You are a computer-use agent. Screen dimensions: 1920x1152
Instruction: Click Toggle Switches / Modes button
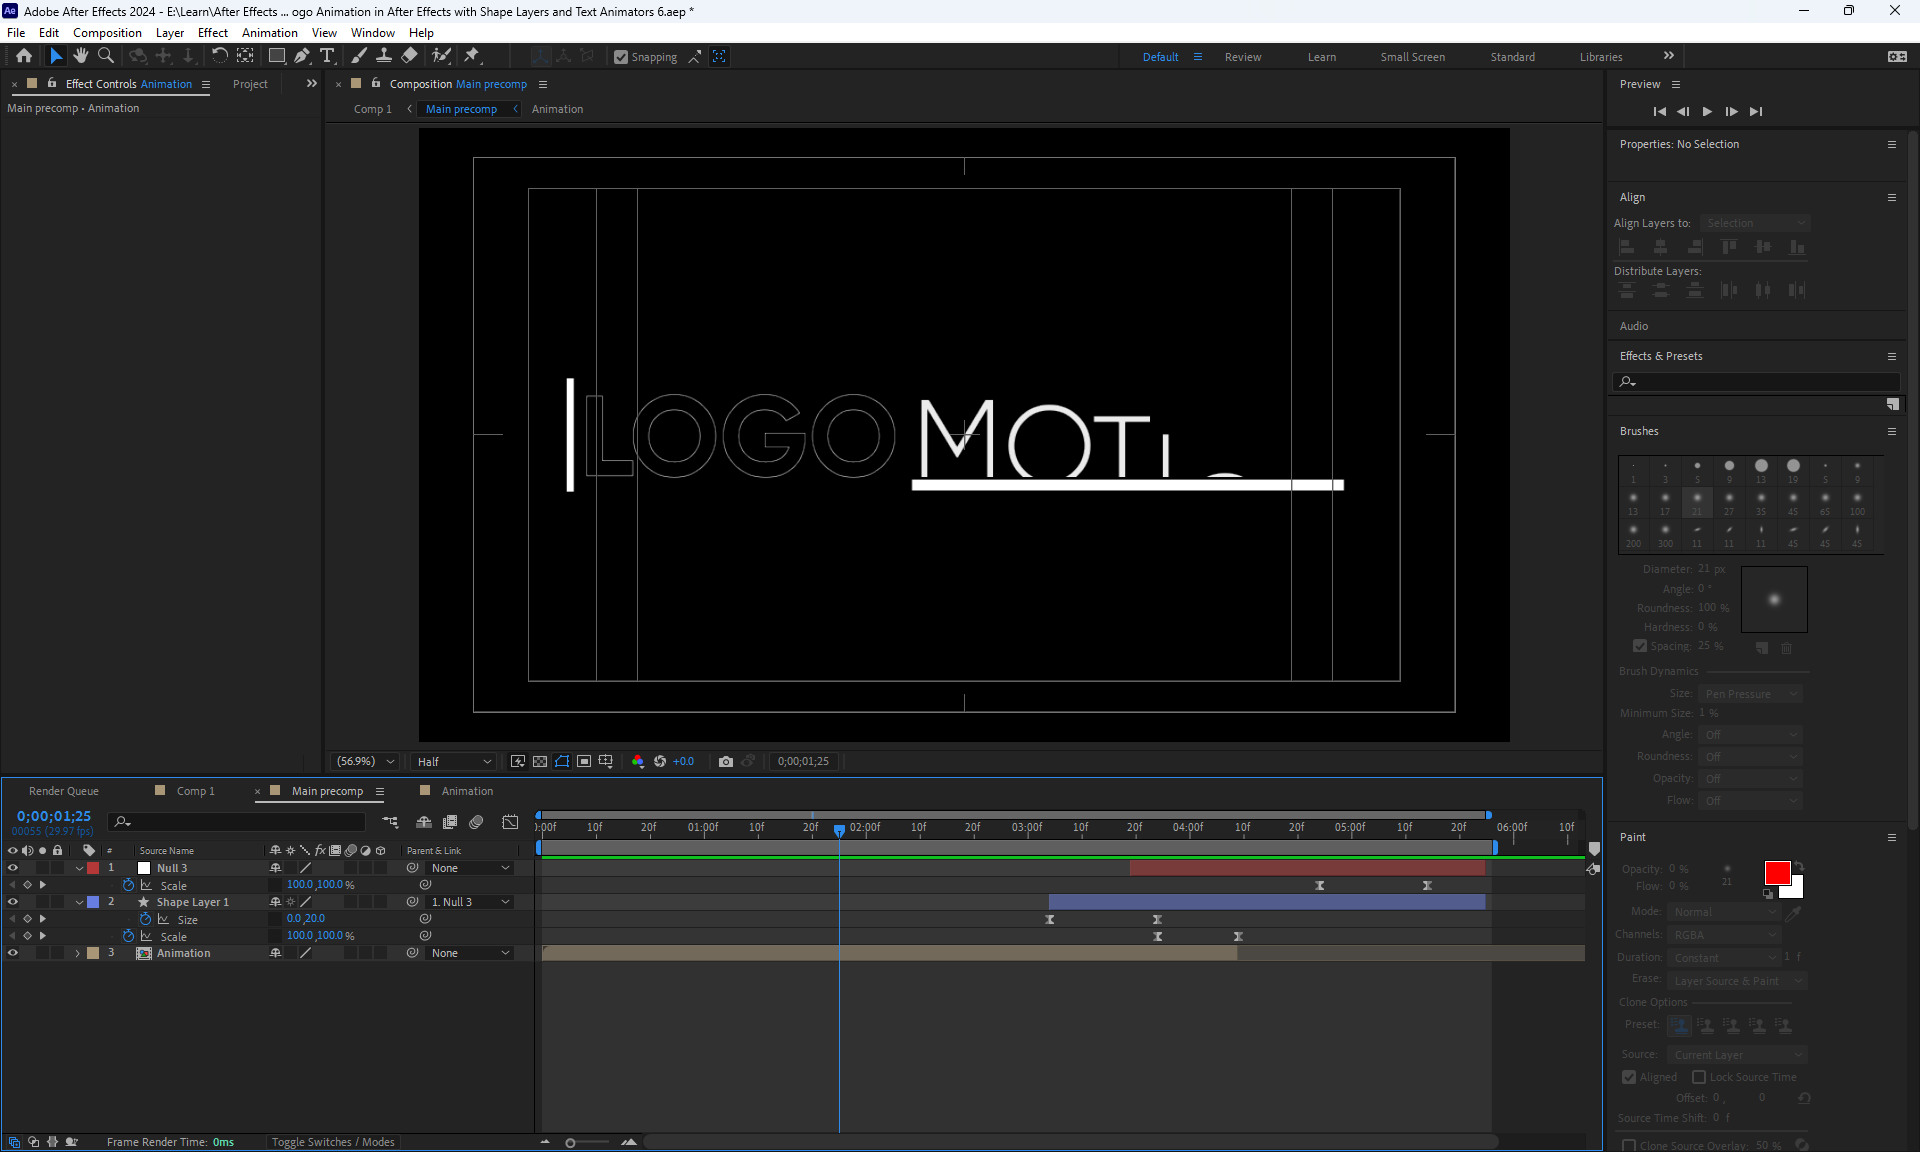point(333,1142)
